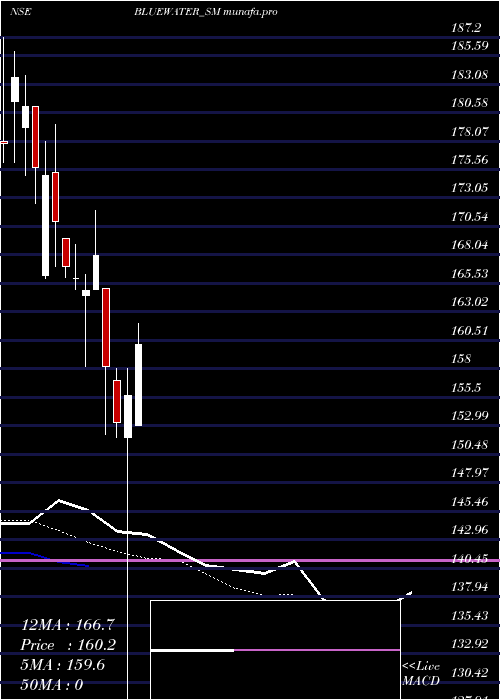Image resolution: width=500 pixels, height=700 pixels.
Task: Click the 12MA : 166.7 readout
Action: click(69, 625)
